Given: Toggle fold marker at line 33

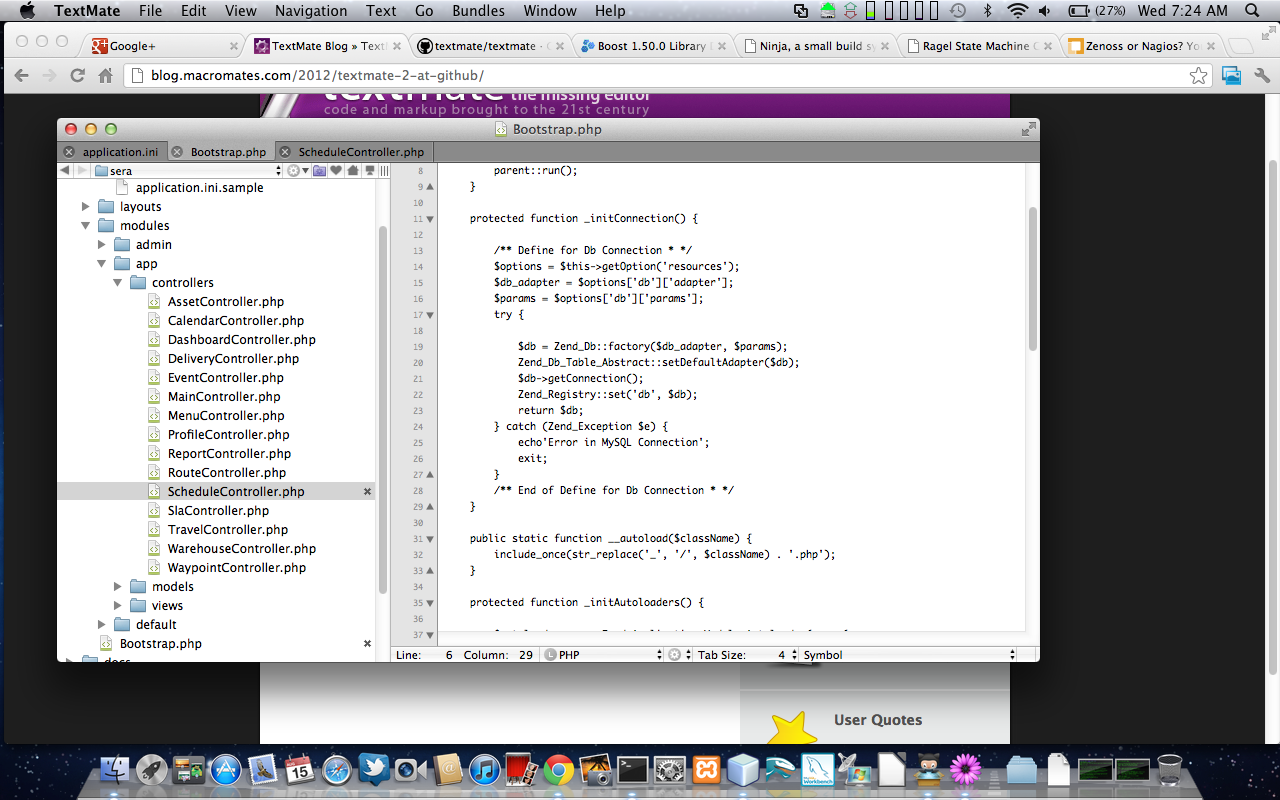Looking at the screenshot, I should point(430,571).
